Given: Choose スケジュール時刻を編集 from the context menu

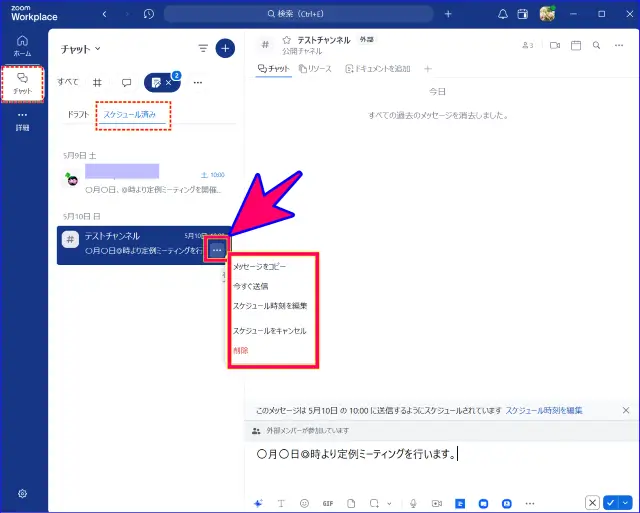Looking at the screenshot, I should pyautogui.click(x=270, y=306).
